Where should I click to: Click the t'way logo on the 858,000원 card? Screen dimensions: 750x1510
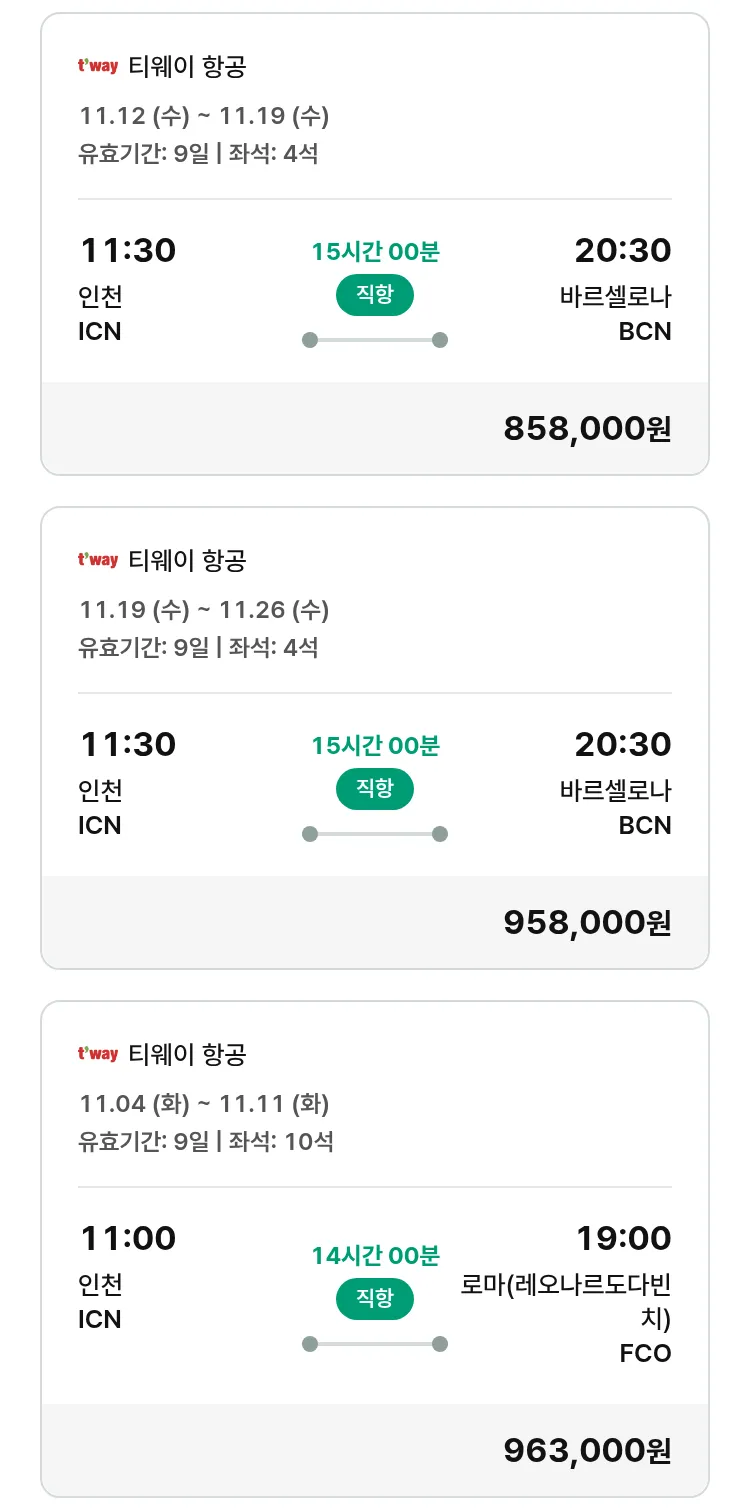98,67
